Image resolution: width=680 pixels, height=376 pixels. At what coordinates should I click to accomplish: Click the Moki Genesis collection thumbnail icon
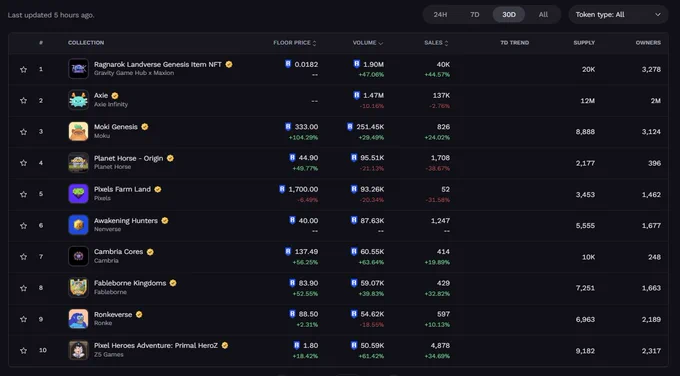tap(78, 131)
